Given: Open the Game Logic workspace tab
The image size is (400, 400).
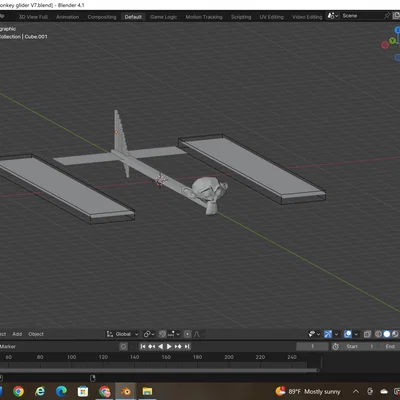Looking at the screenshot, I should tap(163, 17).
